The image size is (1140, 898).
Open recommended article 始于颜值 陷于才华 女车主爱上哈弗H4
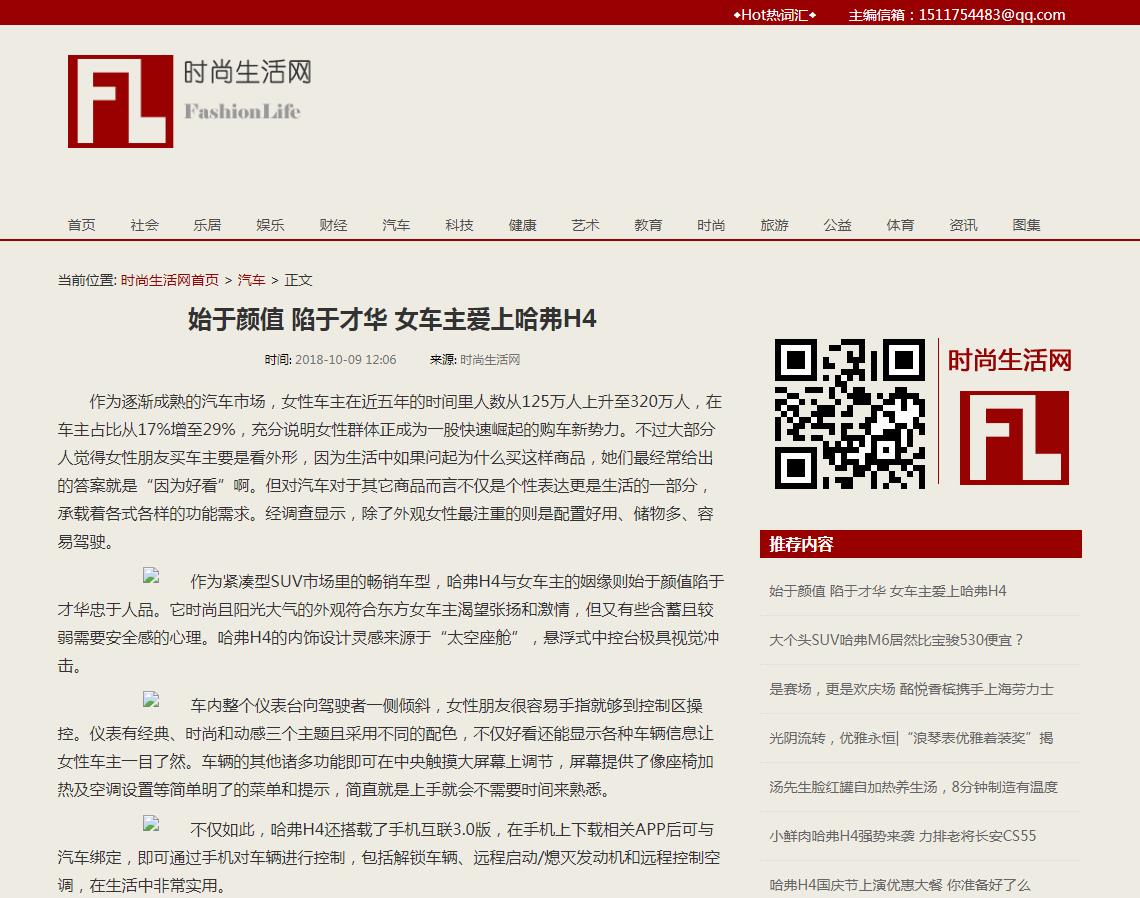click(x=888, y=590)
